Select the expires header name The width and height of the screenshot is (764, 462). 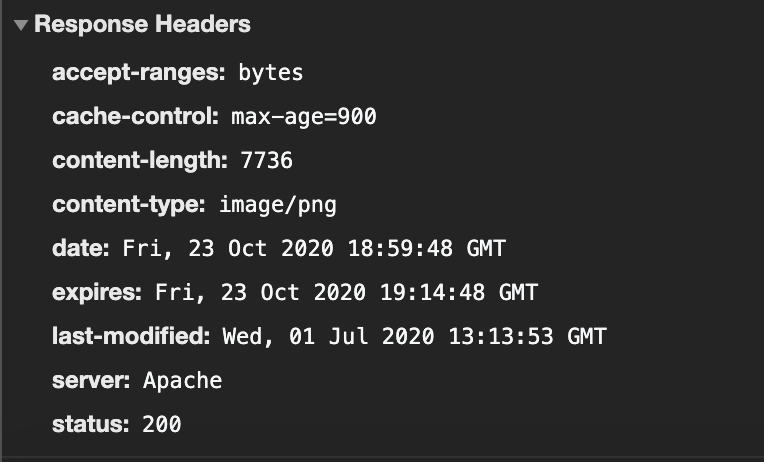98,293
